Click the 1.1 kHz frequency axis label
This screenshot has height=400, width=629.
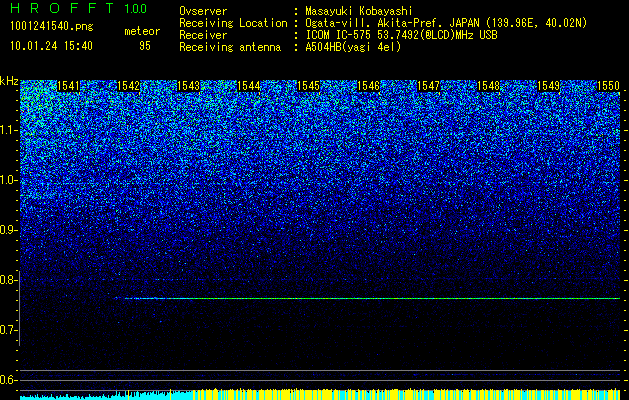(x=8, y=130)
